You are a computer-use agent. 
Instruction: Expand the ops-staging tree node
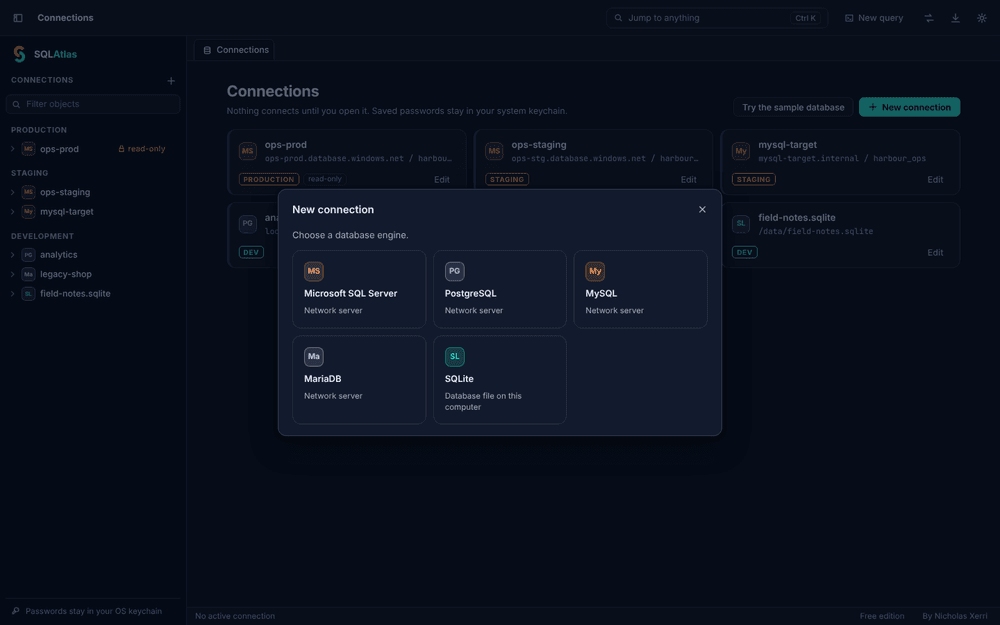(13, 192)
